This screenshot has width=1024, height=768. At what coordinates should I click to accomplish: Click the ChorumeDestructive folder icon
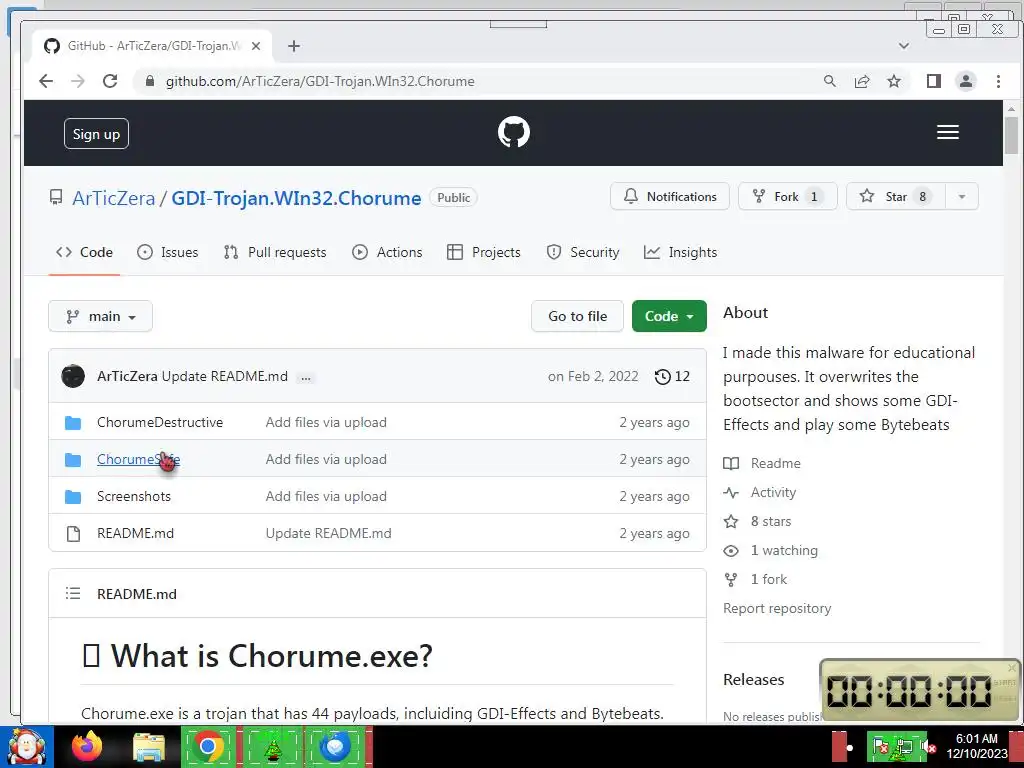pos(73,423)
